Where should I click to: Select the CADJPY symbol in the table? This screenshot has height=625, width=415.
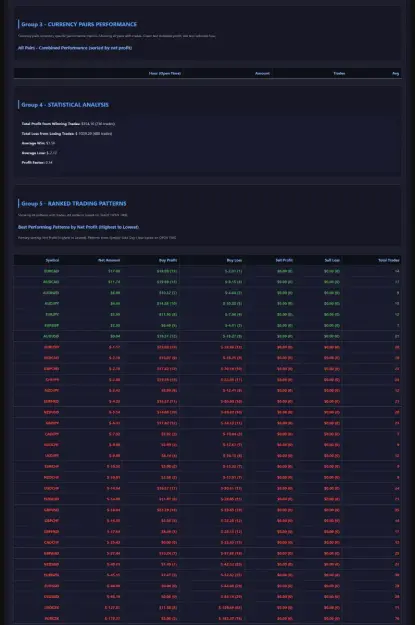[52, 434]
